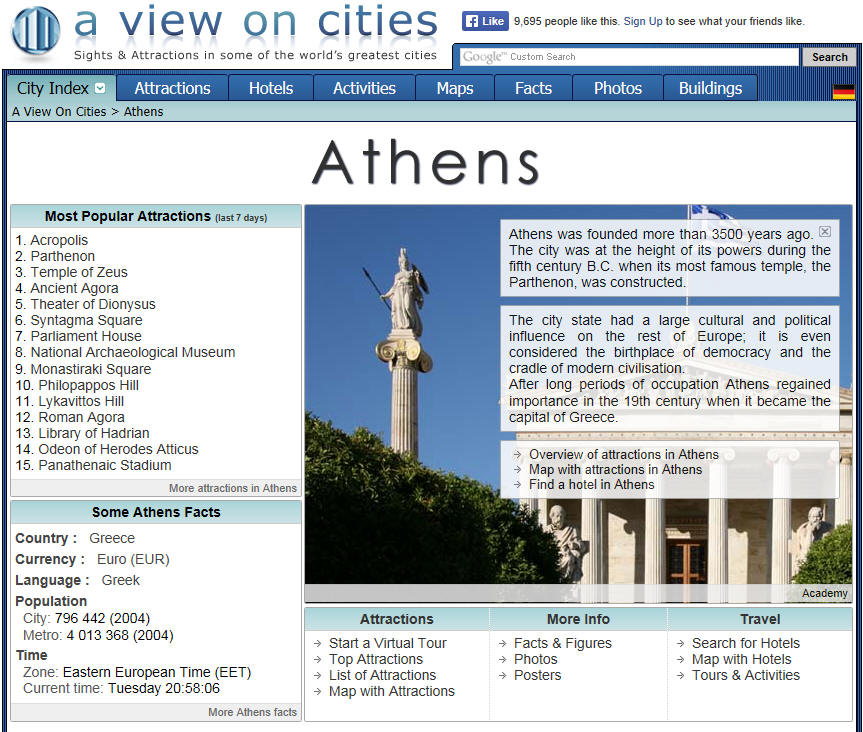This screenshot has height=732, width=863.
Task: Open the Maps tab
Action: point(455,88)
